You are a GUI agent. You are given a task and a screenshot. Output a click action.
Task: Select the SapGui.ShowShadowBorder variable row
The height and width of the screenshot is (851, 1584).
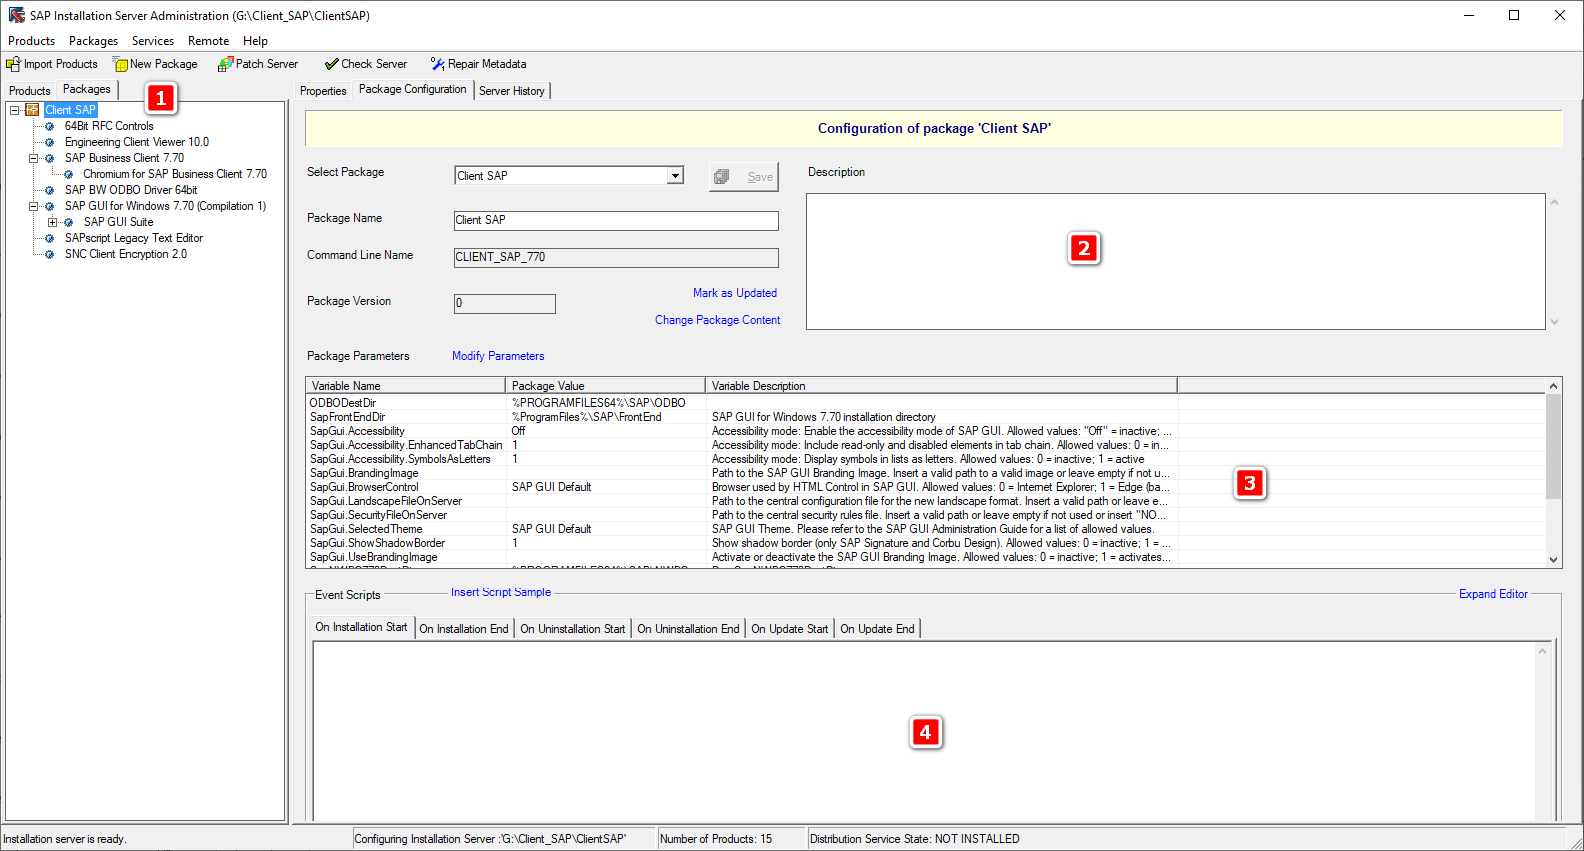pos(926,543)
